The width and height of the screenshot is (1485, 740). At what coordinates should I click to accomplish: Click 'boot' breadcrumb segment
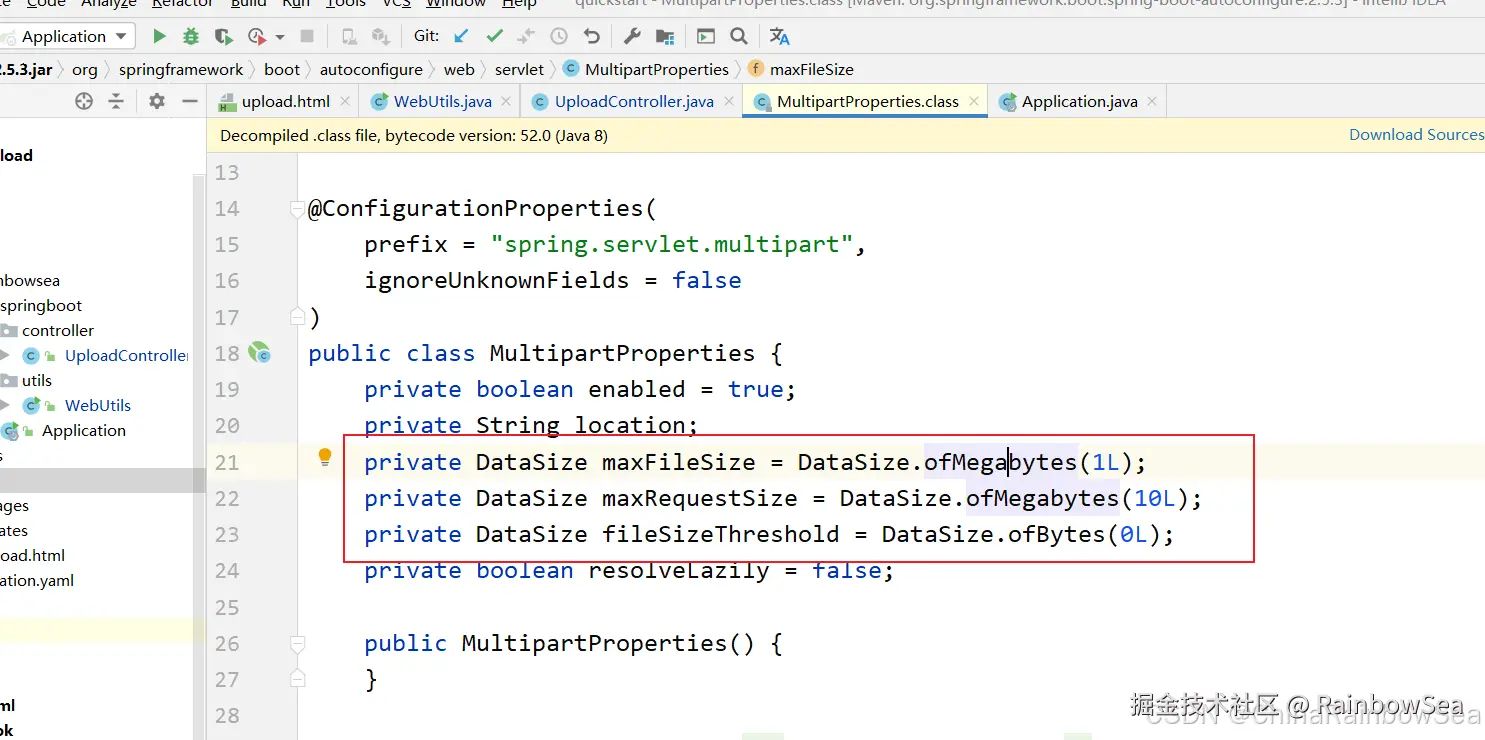click(282, 69)
